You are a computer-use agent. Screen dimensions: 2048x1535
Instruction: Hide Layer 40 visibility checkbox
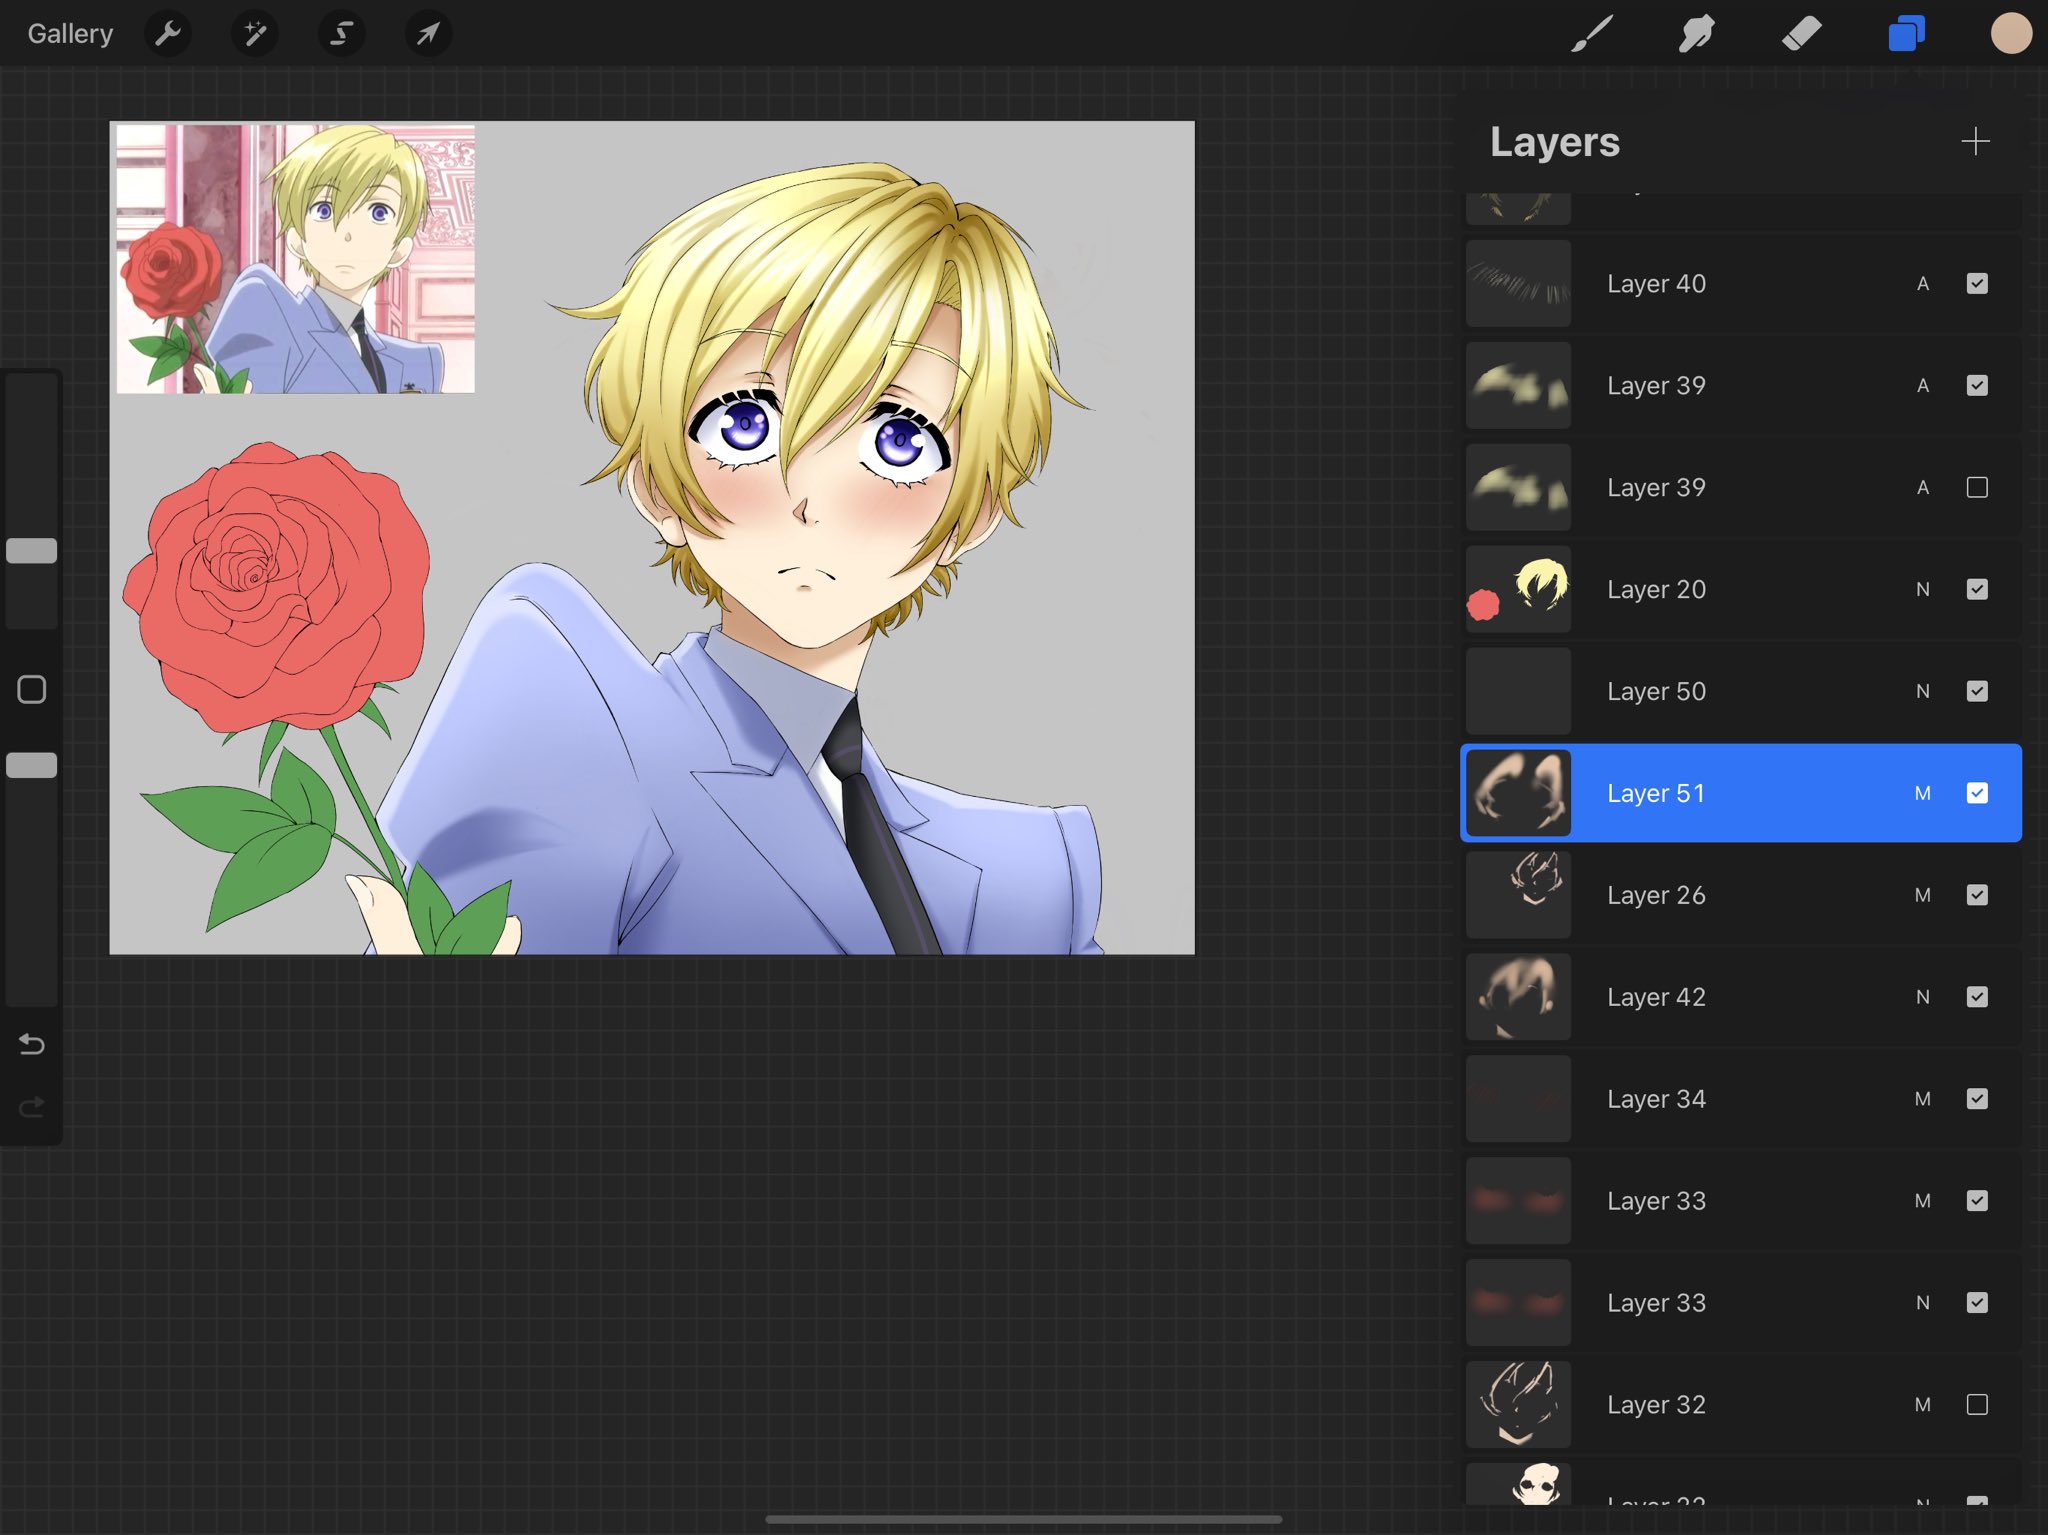[x=1976, y=284]
